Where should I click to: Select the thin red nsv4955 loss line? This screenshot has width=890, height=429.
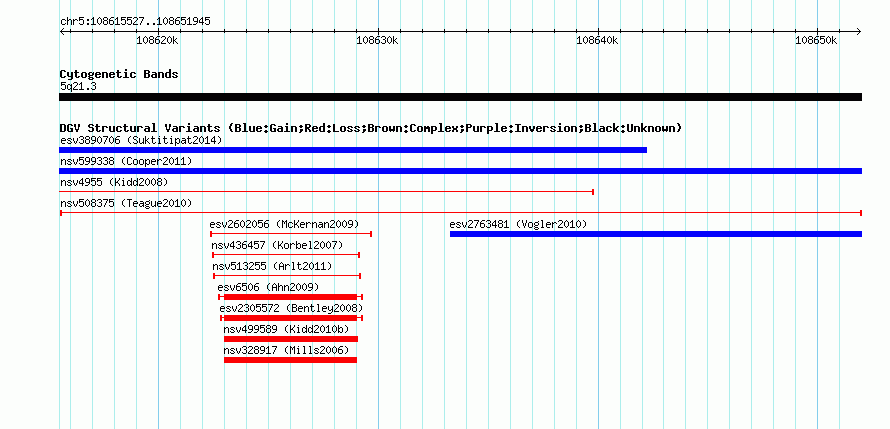[x=326, y=192]
